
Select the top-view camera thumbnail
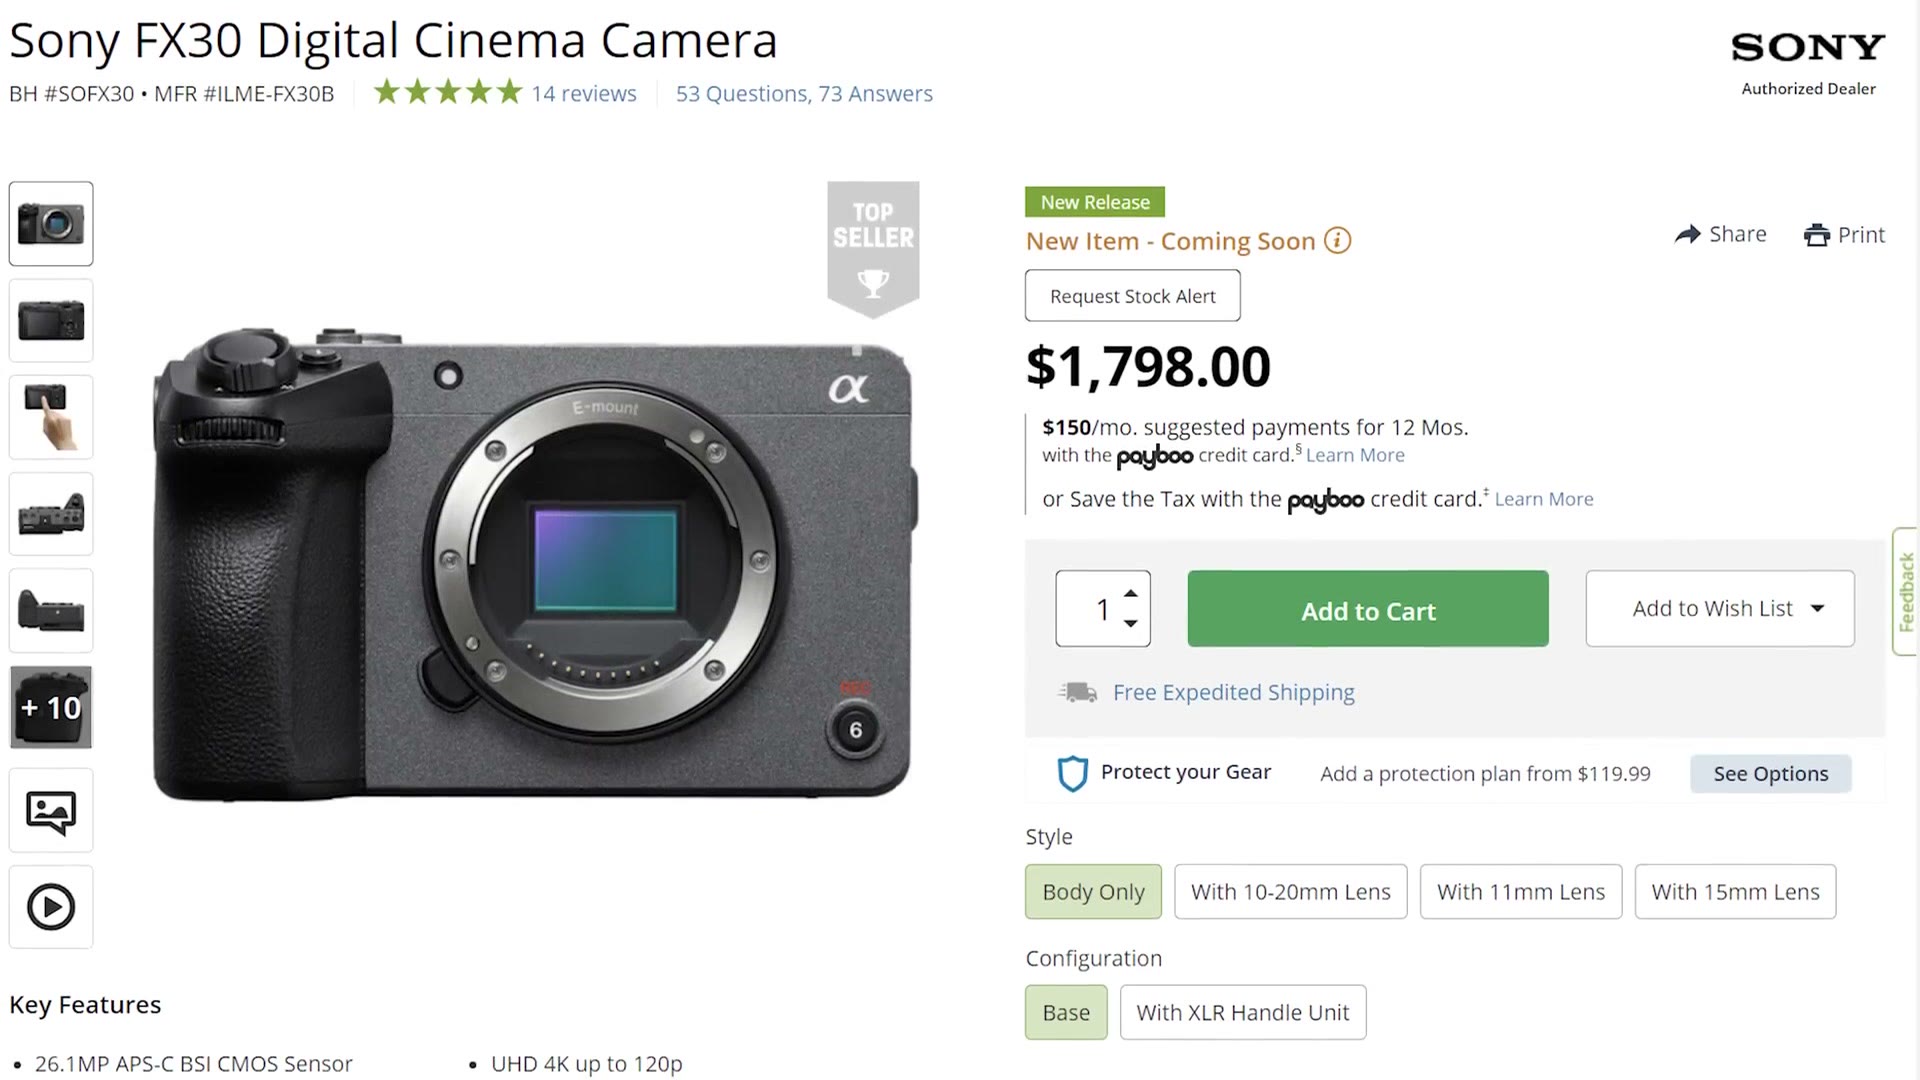51,611
